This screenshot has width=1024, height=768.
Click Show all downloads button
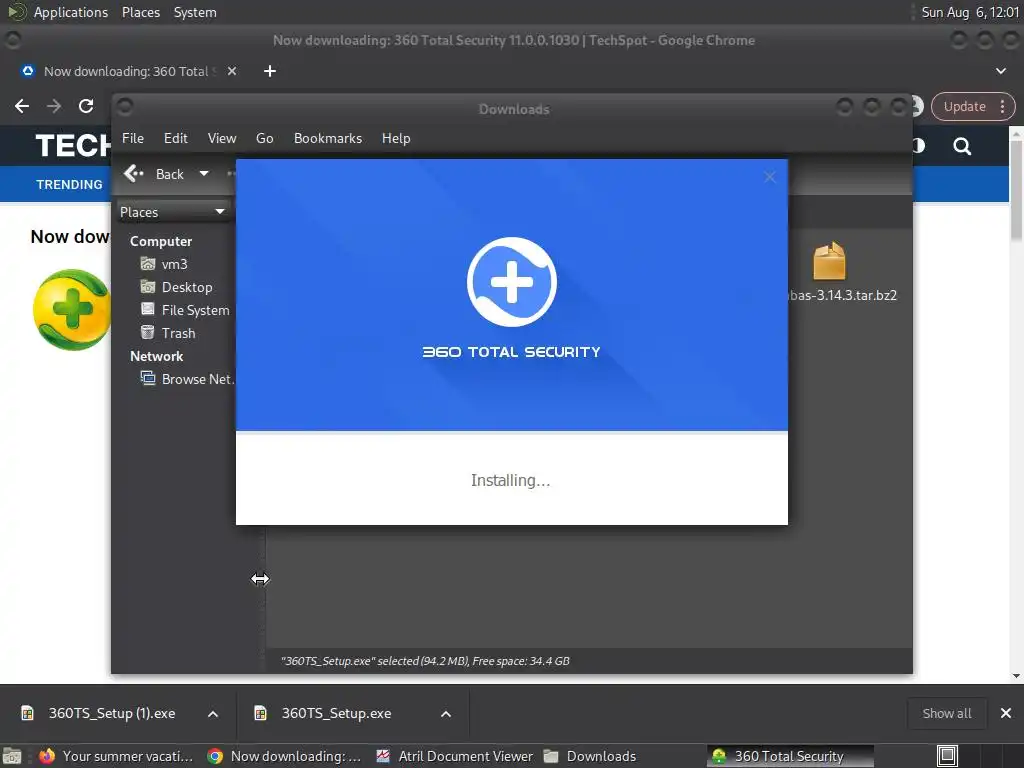[x=946, y=713]
